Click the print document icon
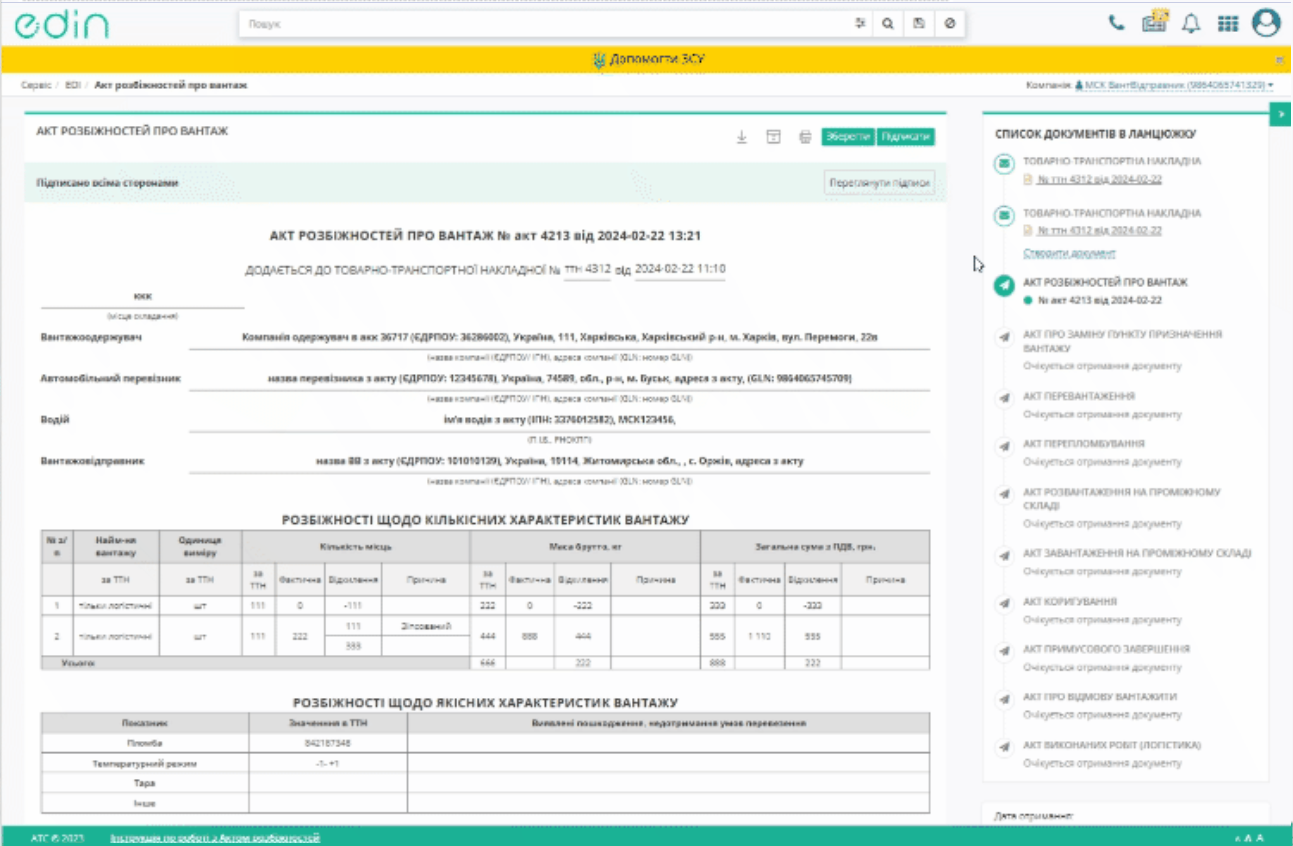 click(x=805, y=137)
